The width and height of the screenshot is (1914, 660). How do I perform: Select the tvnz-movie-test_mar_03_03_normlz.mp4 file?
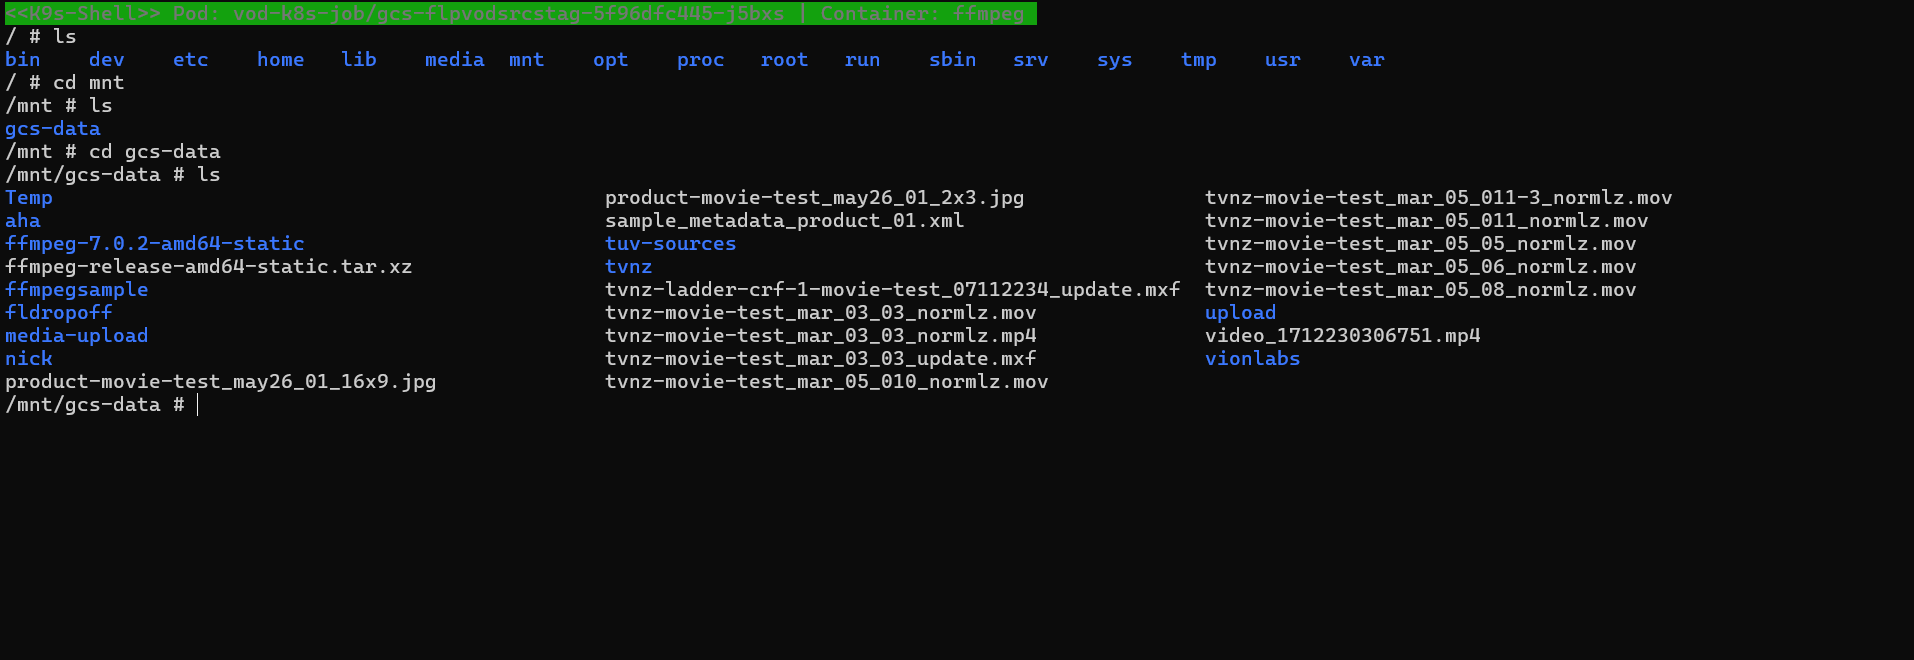(x=820, y=336)
